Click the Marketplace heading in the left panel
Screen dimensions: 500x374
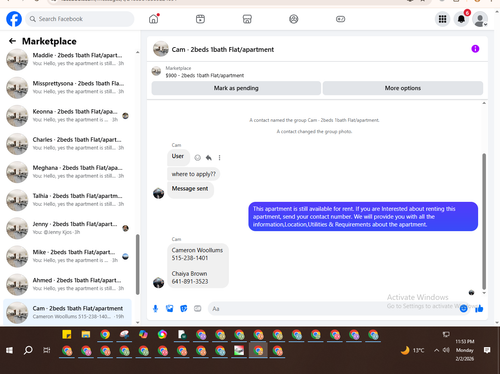(49, 41)
